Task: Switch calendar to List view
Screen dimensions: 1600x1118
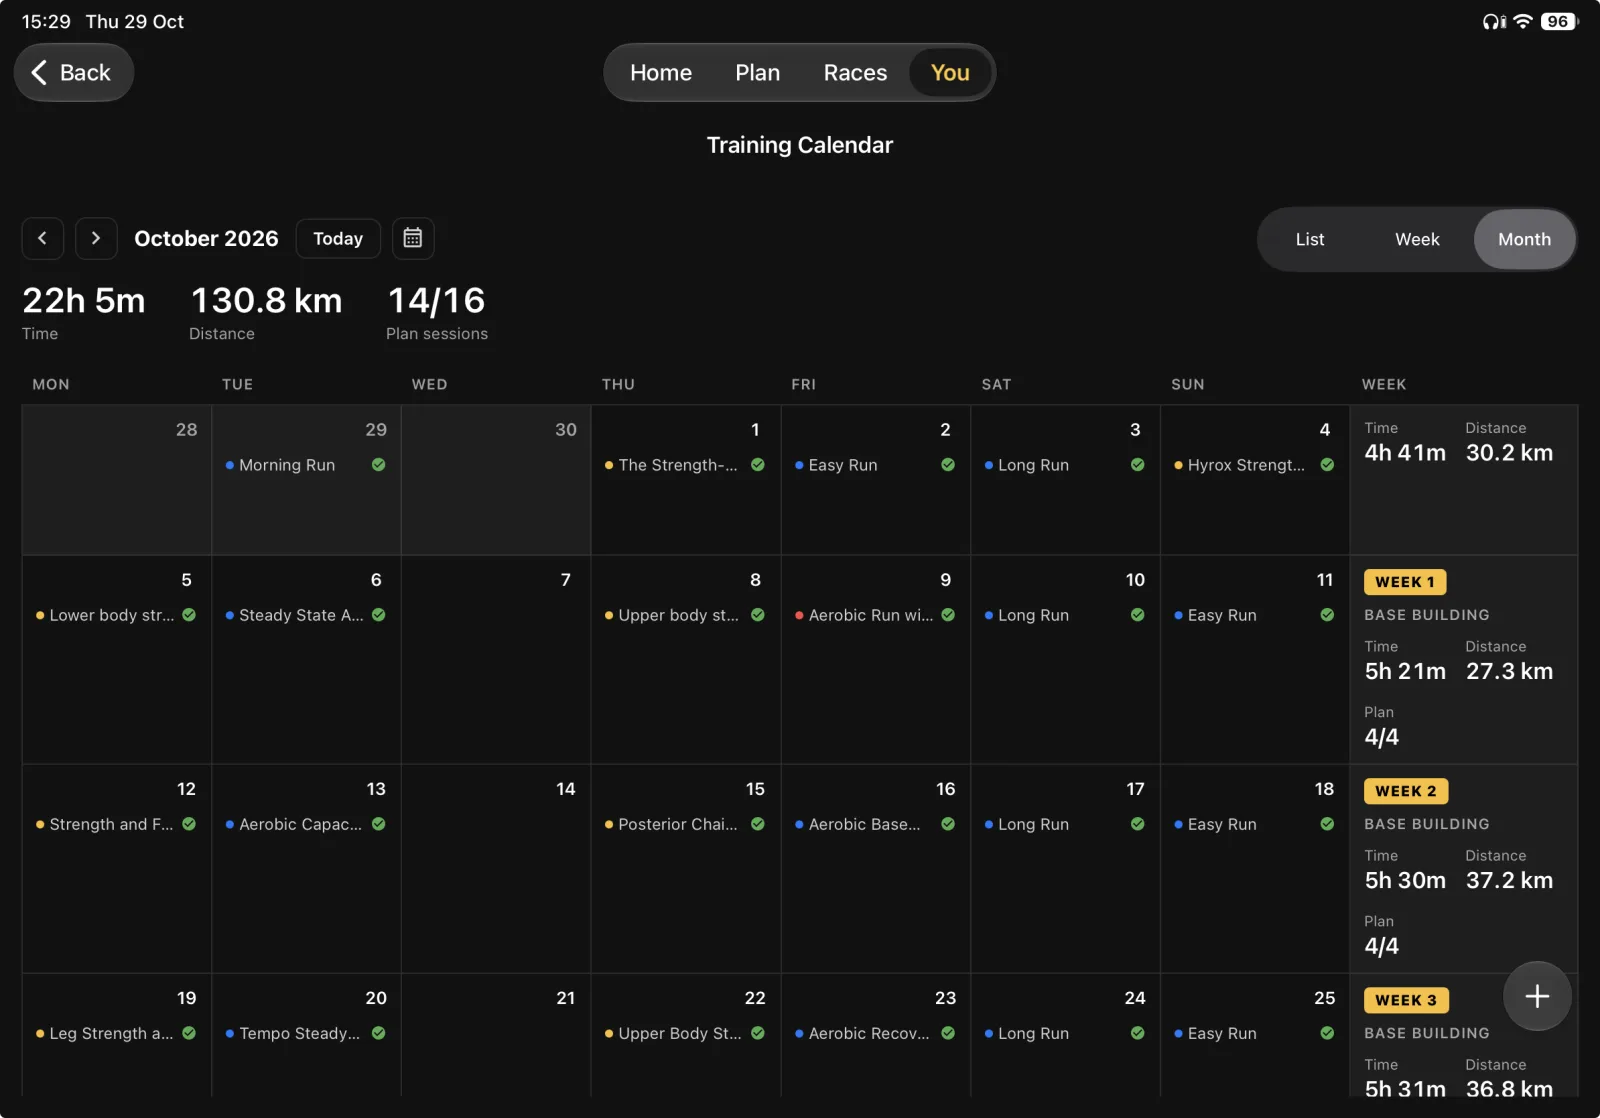Action: tap(1310, 239)
